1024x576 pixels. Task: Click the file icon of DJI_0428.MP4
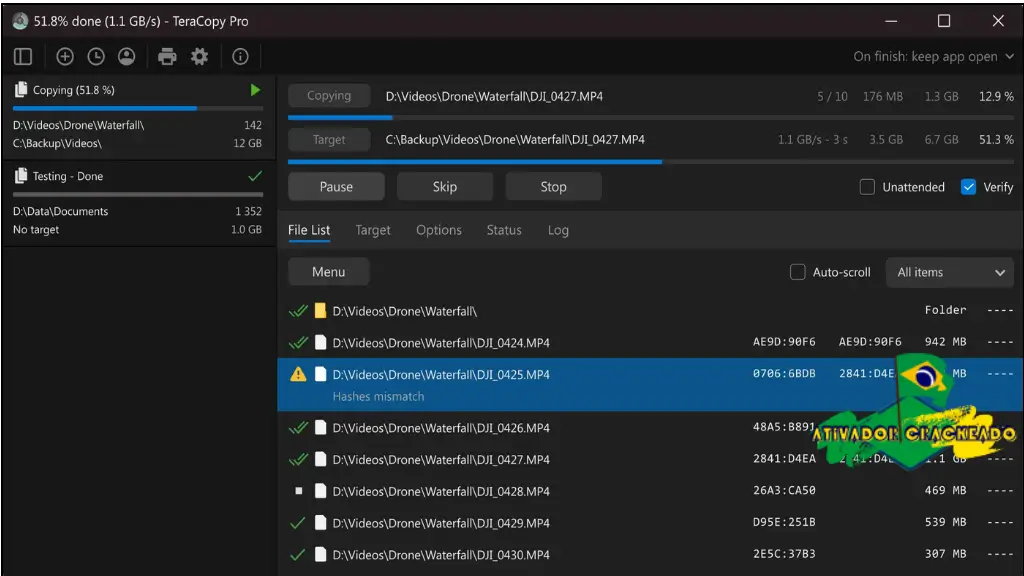point(320,490)
